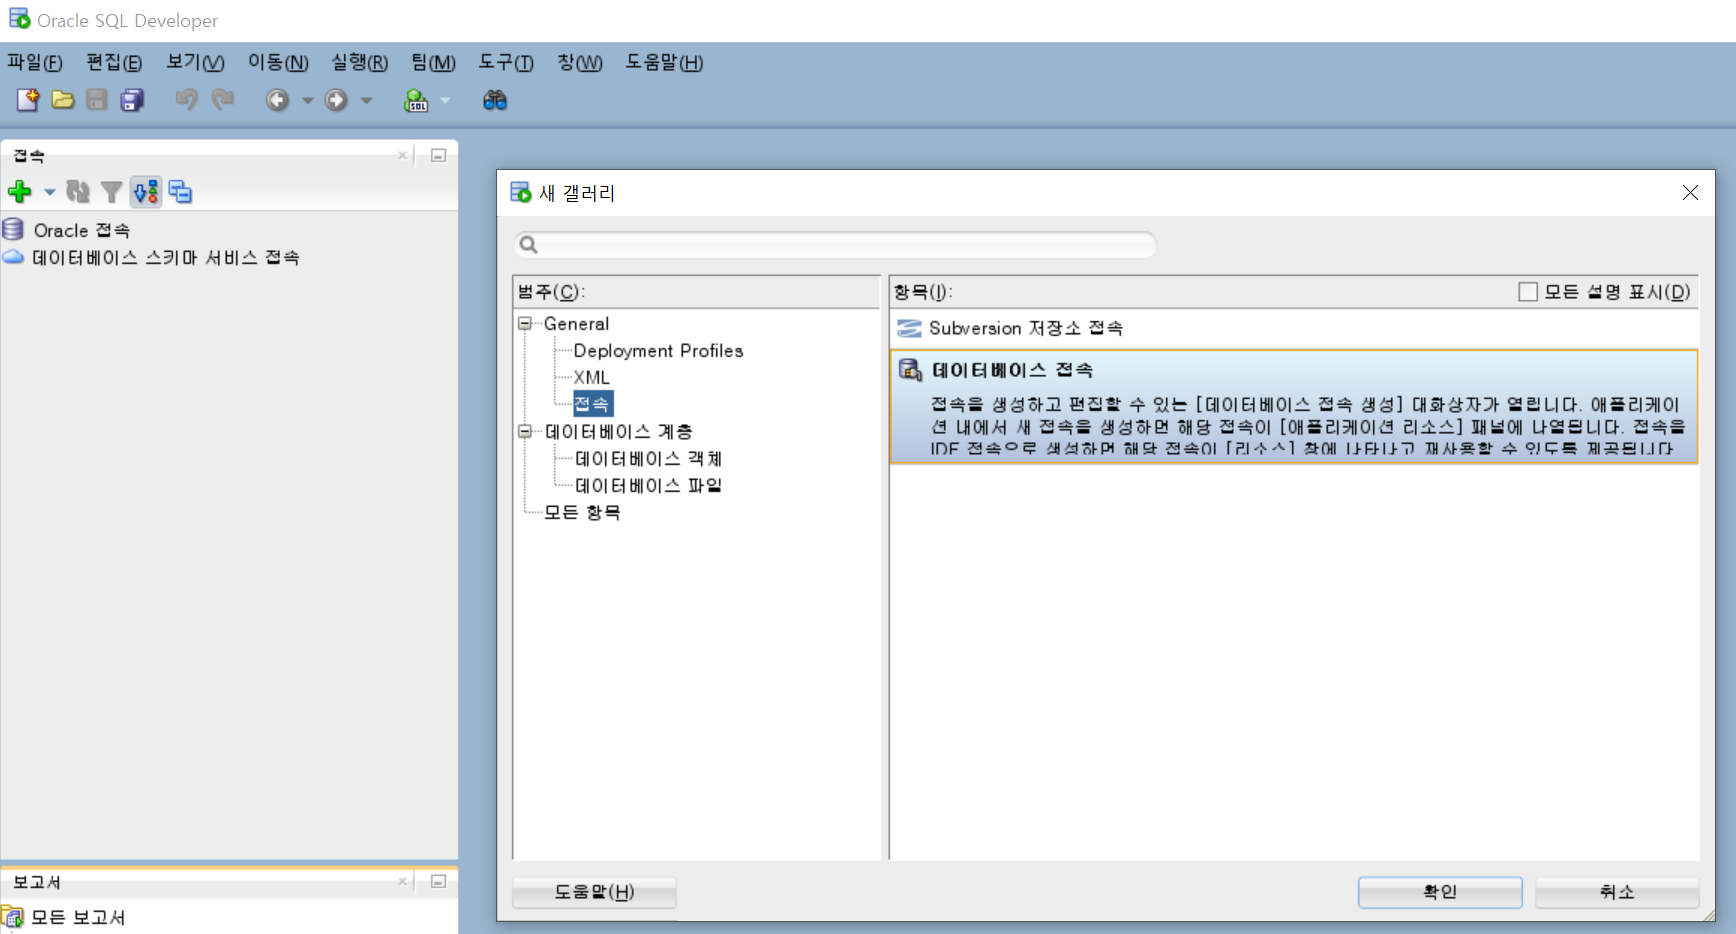
Task: Open the Forward button history dropdown
Action: click(367, 100)
